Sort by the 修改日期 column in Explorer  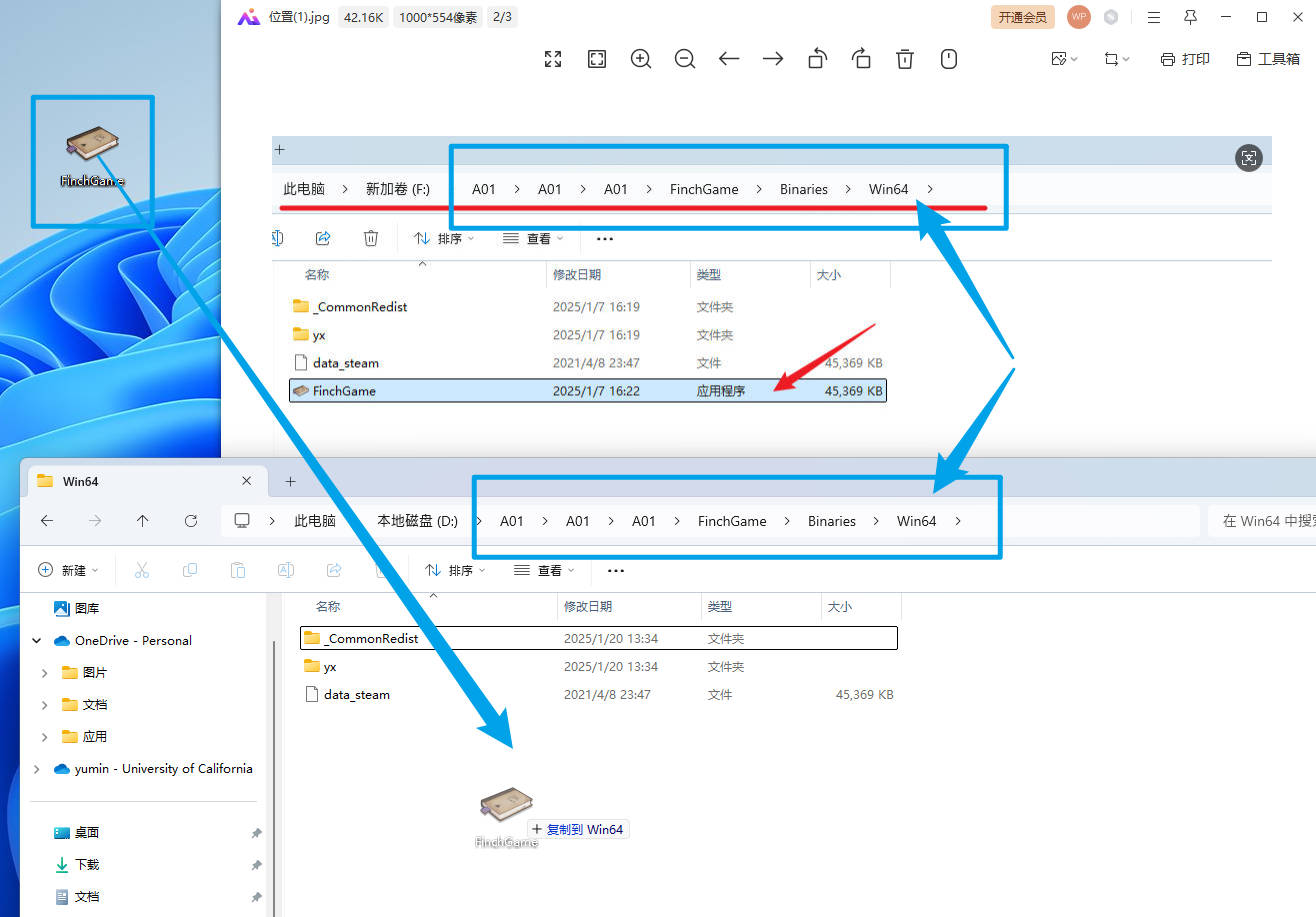[x=588, y=606]
